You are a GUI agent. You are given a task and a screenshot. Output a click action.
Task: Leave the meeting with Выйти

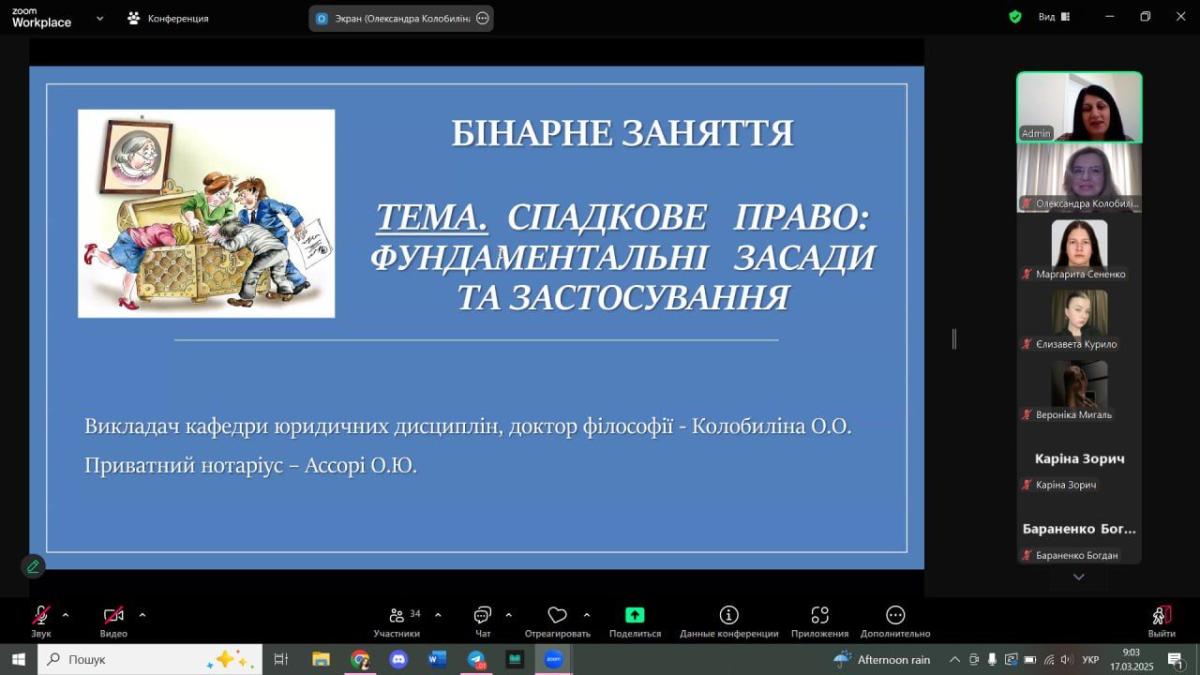pos(1161,620)
